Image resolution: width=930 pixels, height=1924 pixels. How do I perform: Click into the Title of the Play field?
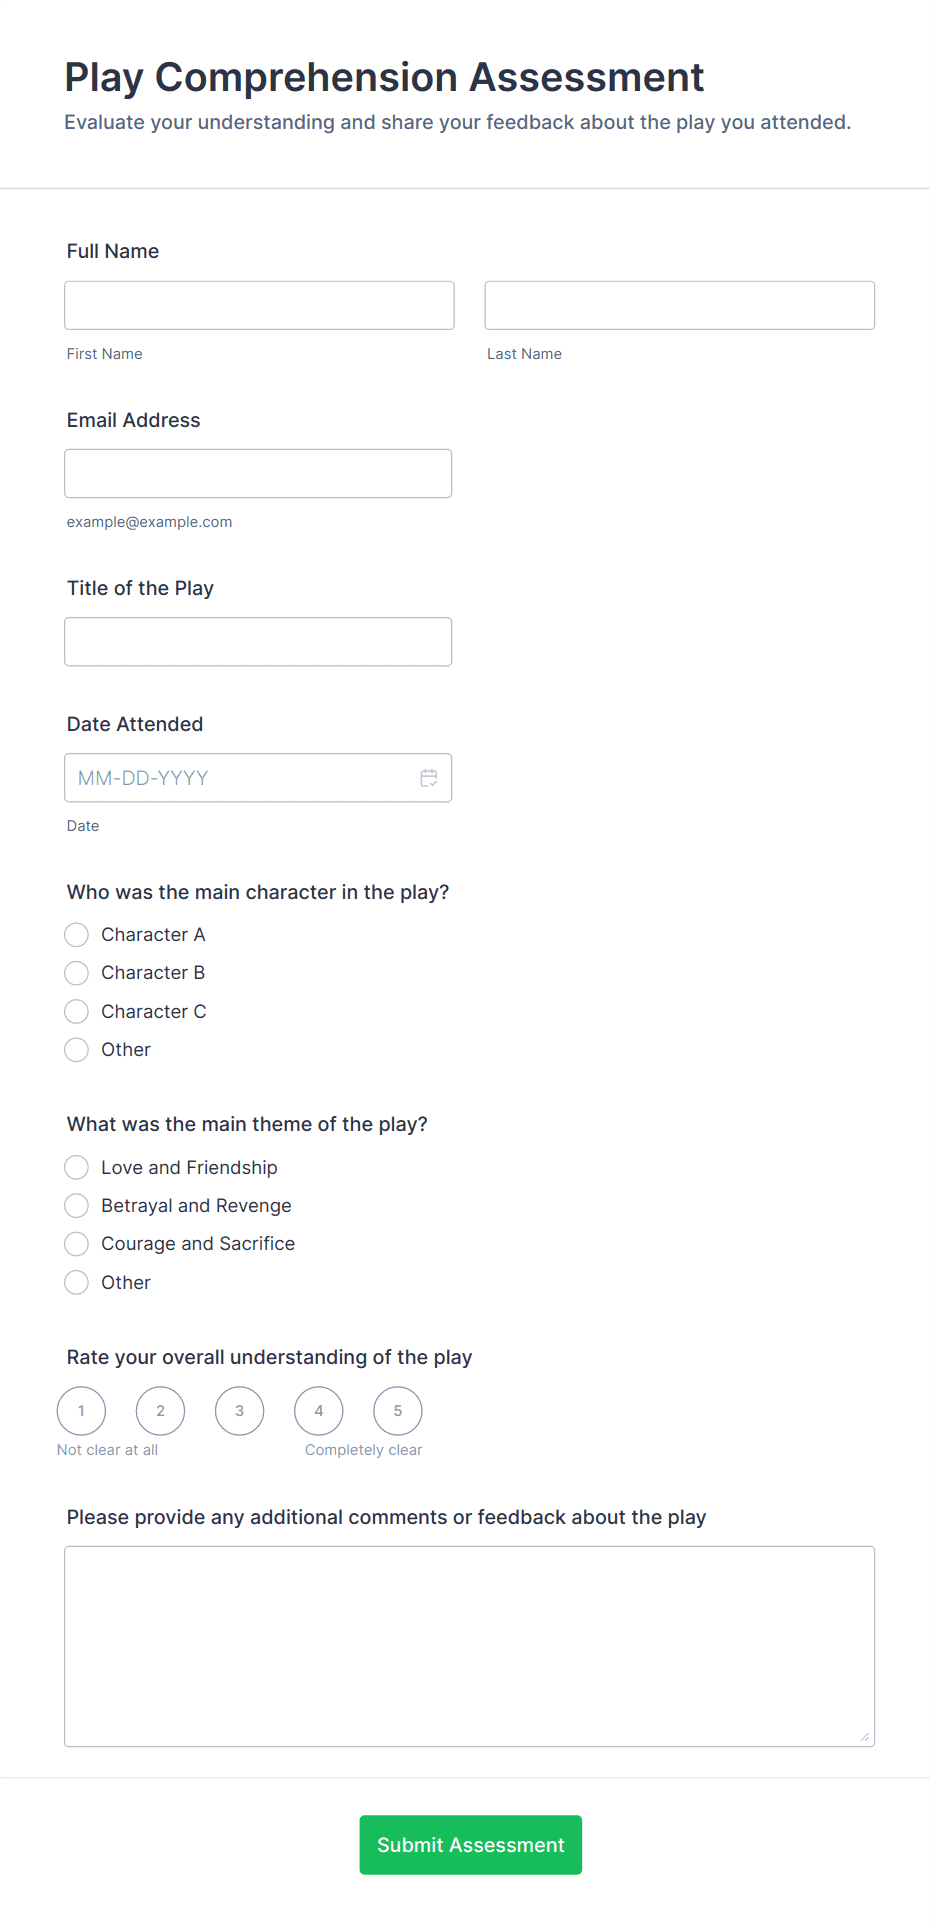tap(258, 641)
